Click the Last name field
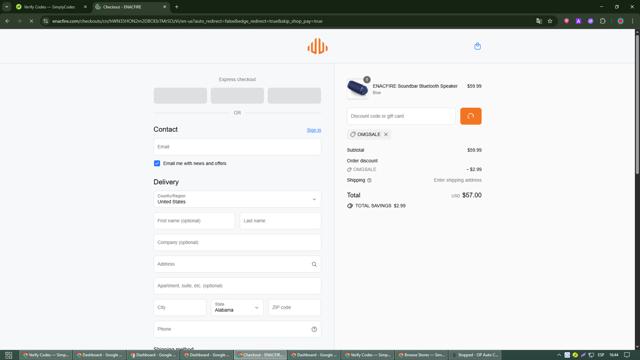The image size is (640, 360). tap(280, 221)
